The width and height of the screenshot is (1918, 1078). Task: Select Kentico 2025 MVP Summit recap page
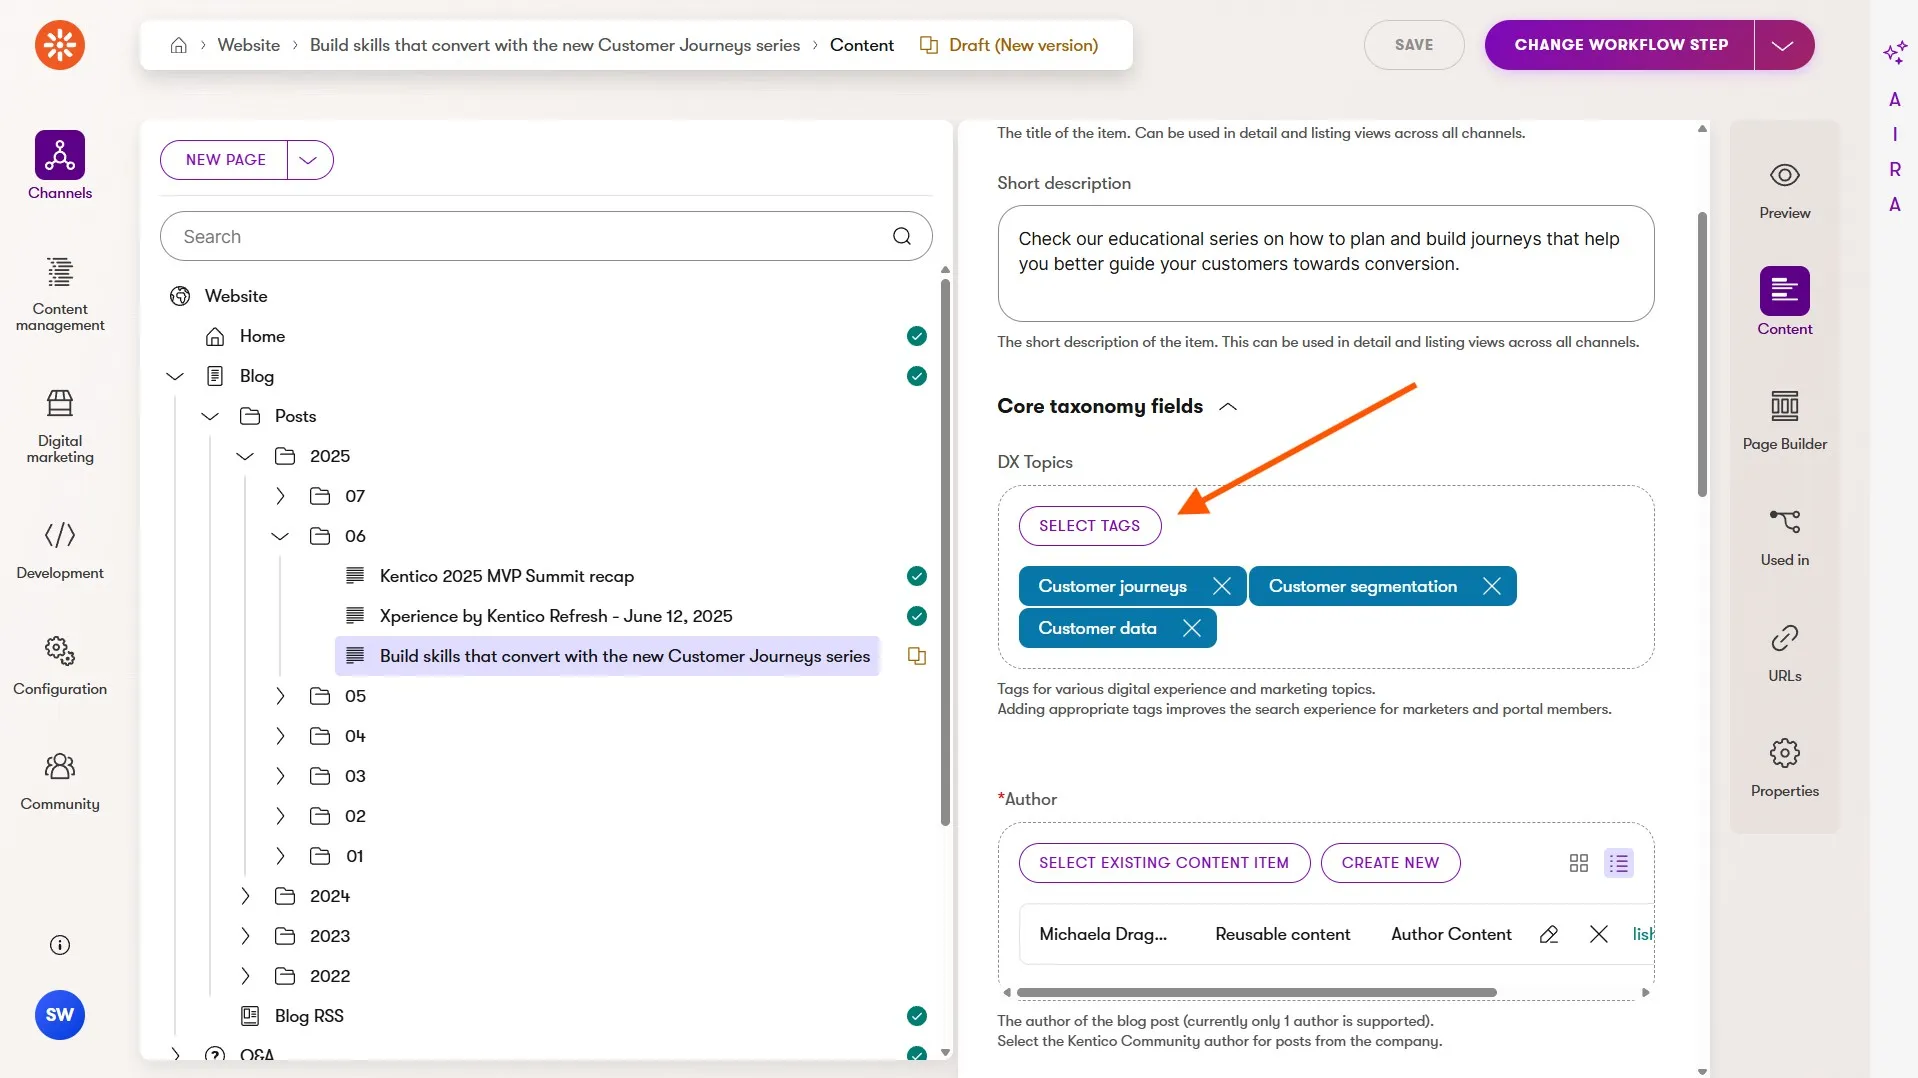pos(507,576)
